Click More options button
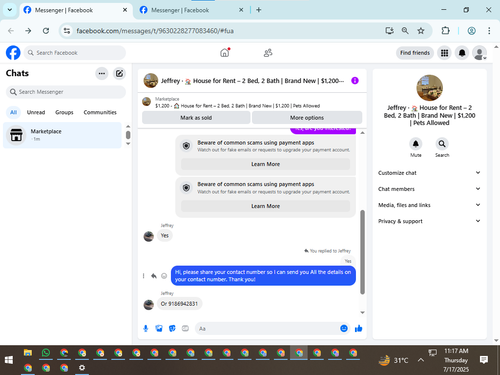500x375 pixels. point(307,118)
